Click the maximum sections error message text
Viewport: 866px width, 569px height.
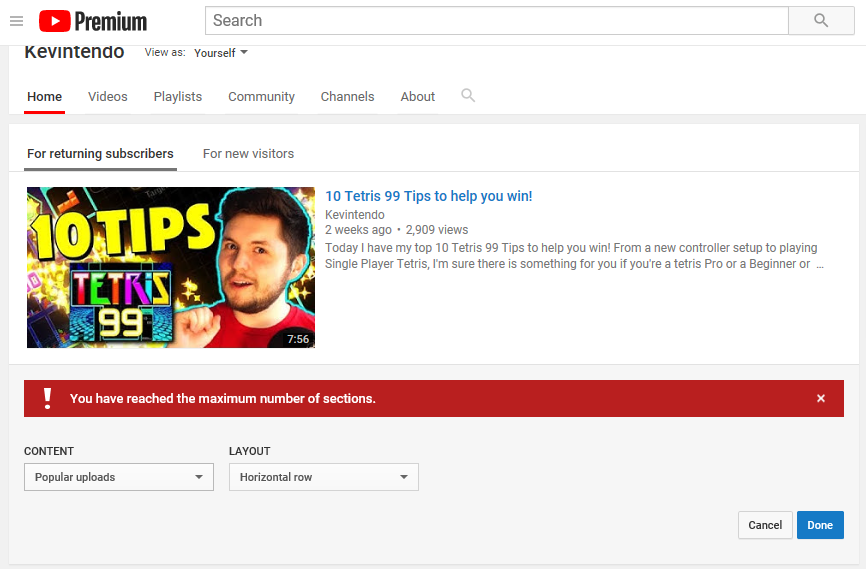pos(223,398)
